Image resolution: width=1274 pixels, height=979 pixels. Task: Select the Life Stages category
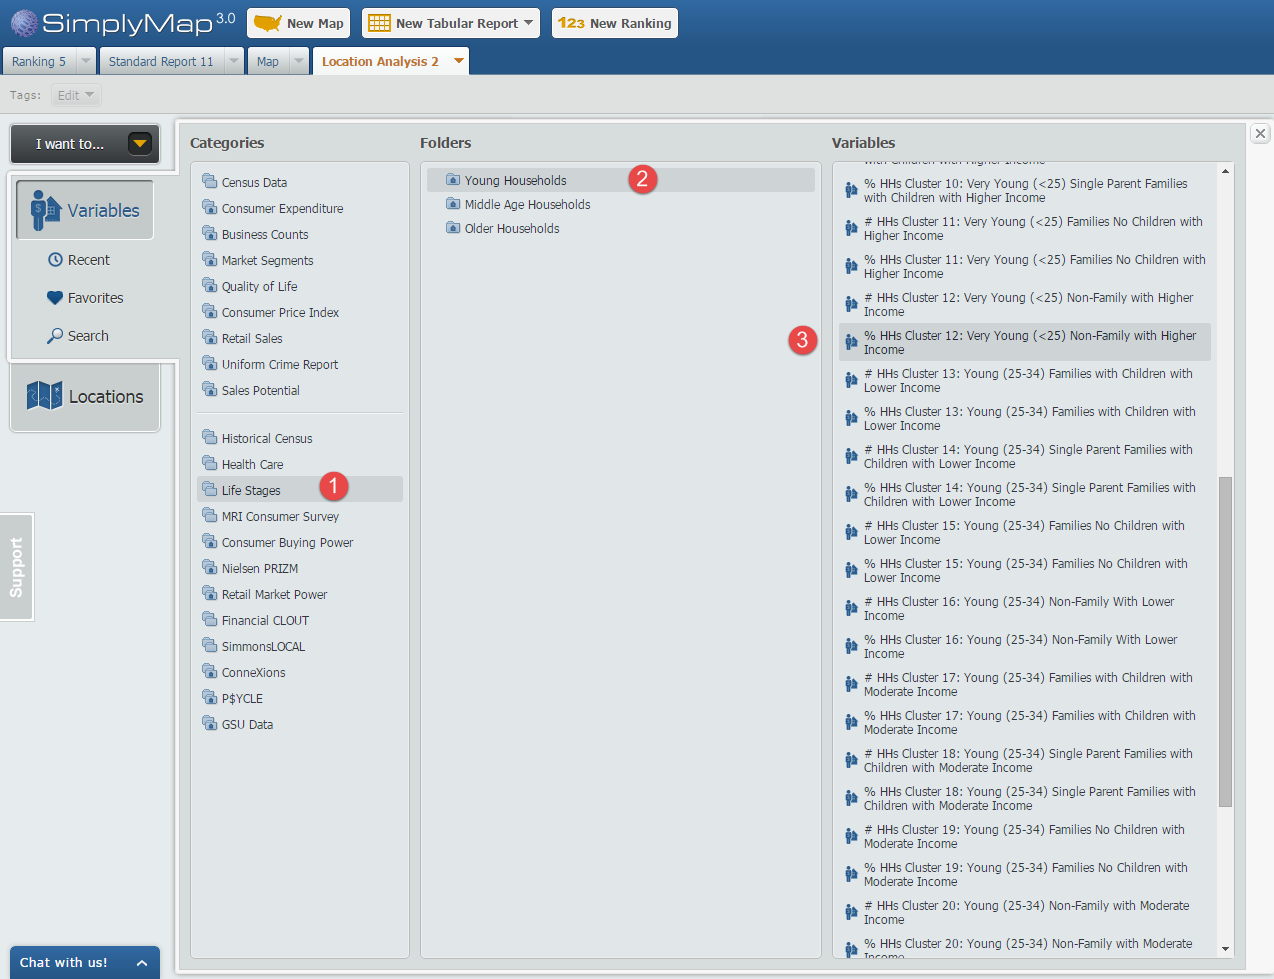click(300, 490)
